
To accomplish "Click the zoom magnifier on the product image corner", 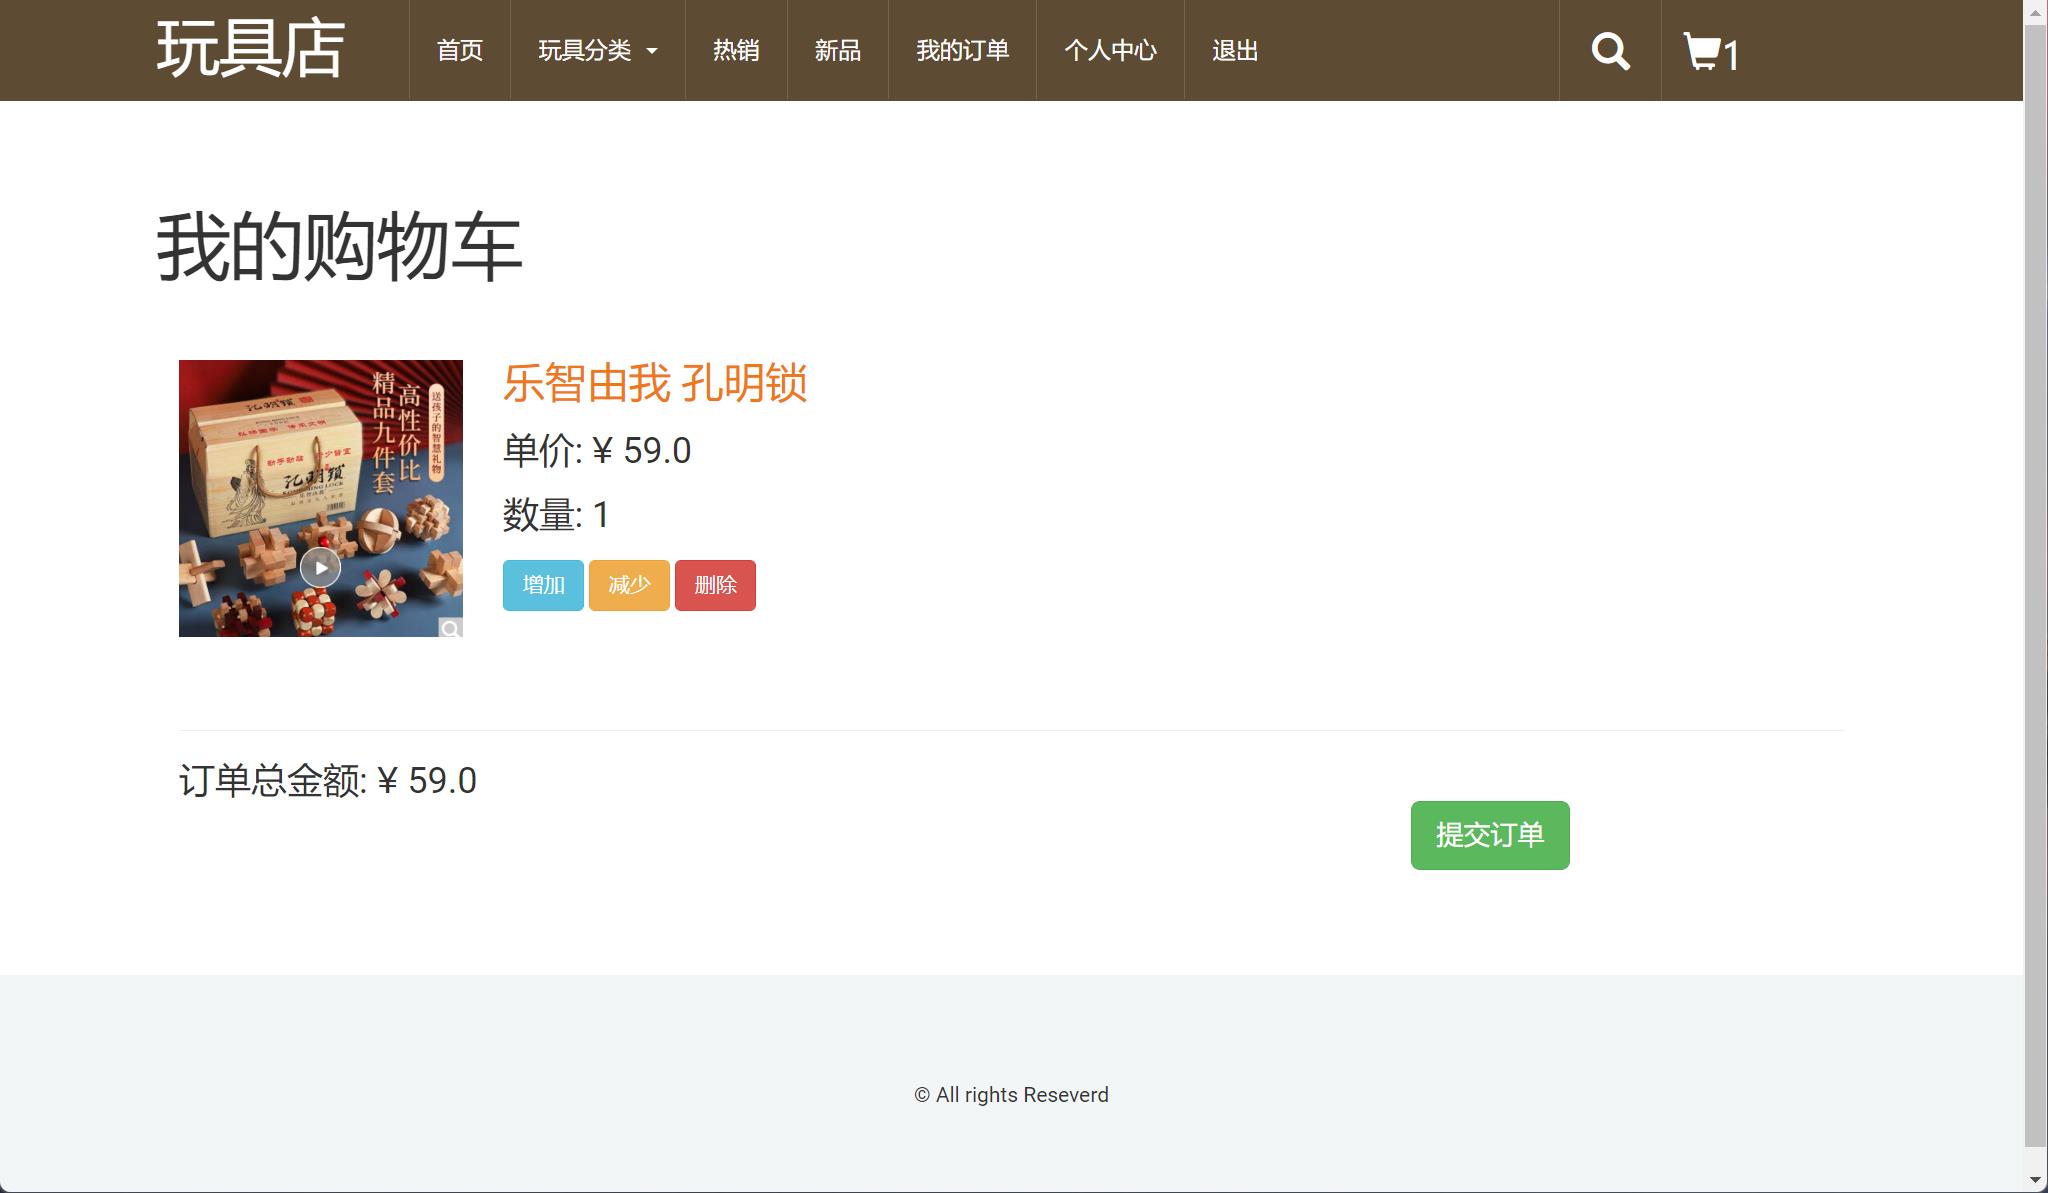I will pyautogui.click(x=452, y=627).
